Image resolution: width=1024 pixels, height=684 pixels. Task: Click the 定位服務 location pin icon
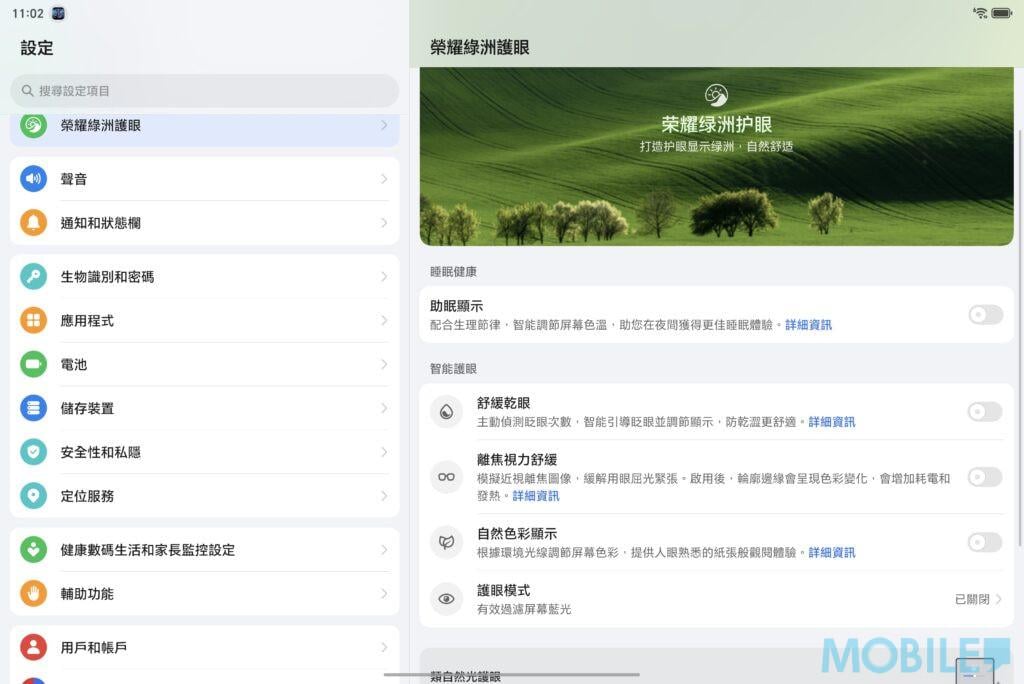pos(33,496)
